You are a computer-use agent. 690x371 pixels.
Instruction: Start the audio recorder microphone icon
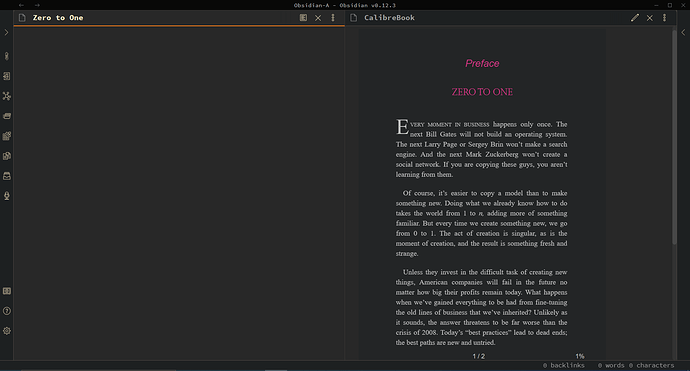(x=7, y=196)
